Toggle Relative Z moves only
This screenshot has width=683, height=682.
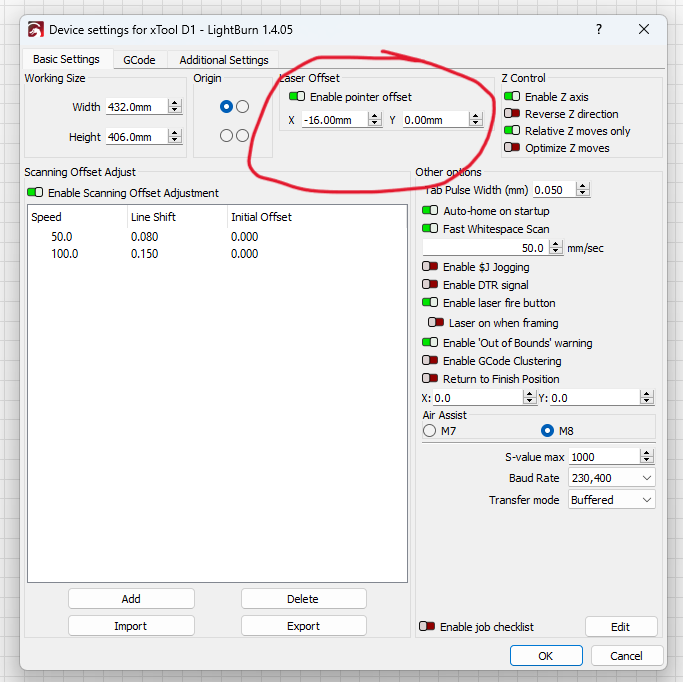pos(512,130)
